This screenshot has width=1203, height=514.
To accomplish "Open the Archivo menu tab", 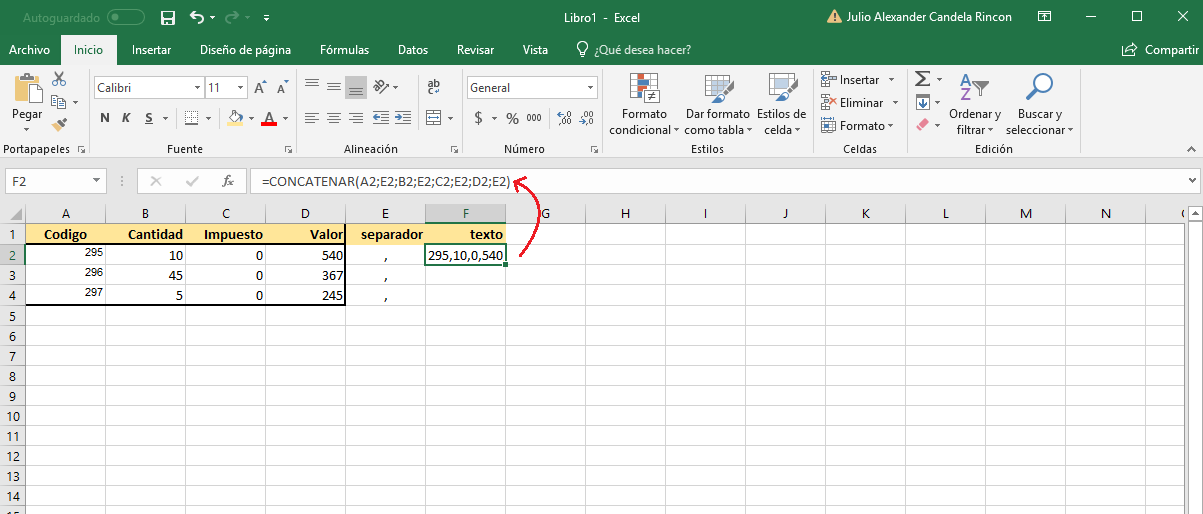I will coord(29,50).
